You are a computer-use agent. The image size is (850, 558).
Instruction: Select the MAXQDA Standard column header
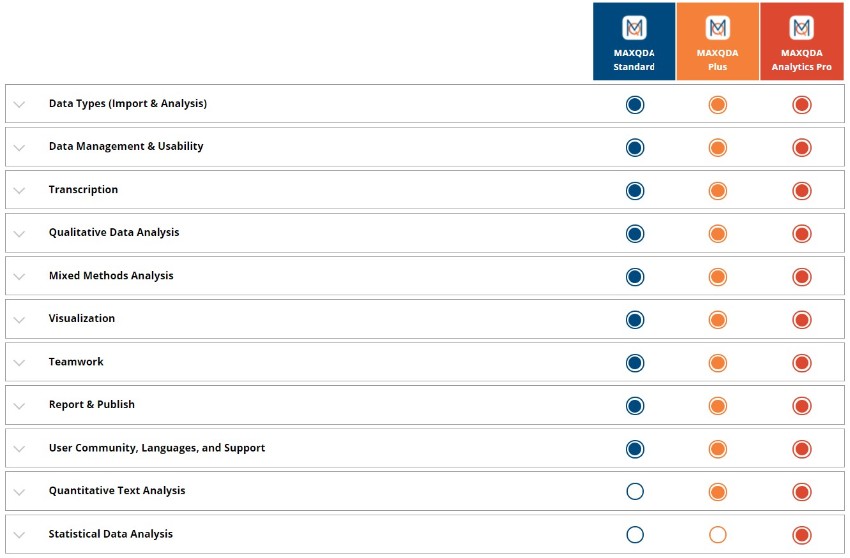click(634, 41)
